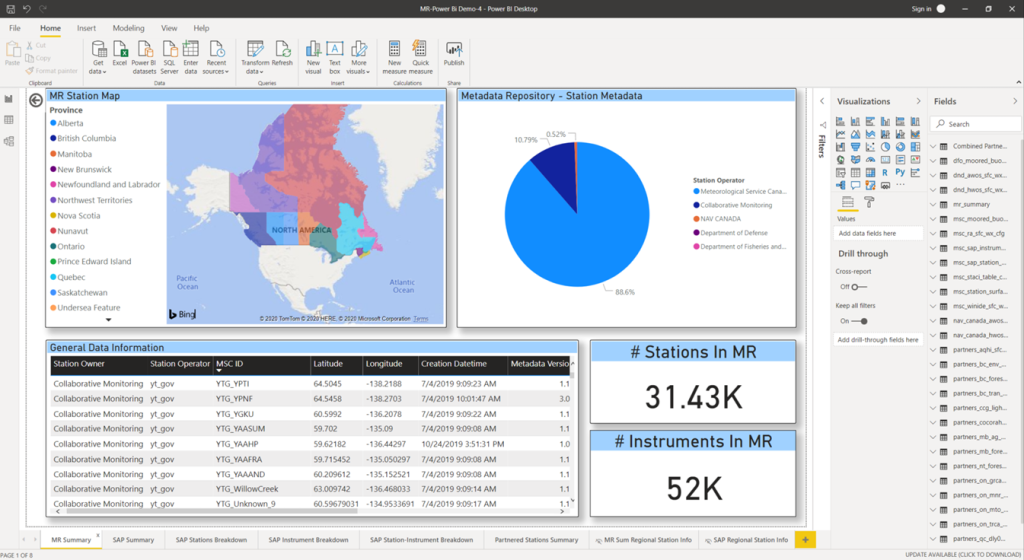Toggle the Cross-report switch
This screenshot has width=1024, height=560.
coord(857,286)
